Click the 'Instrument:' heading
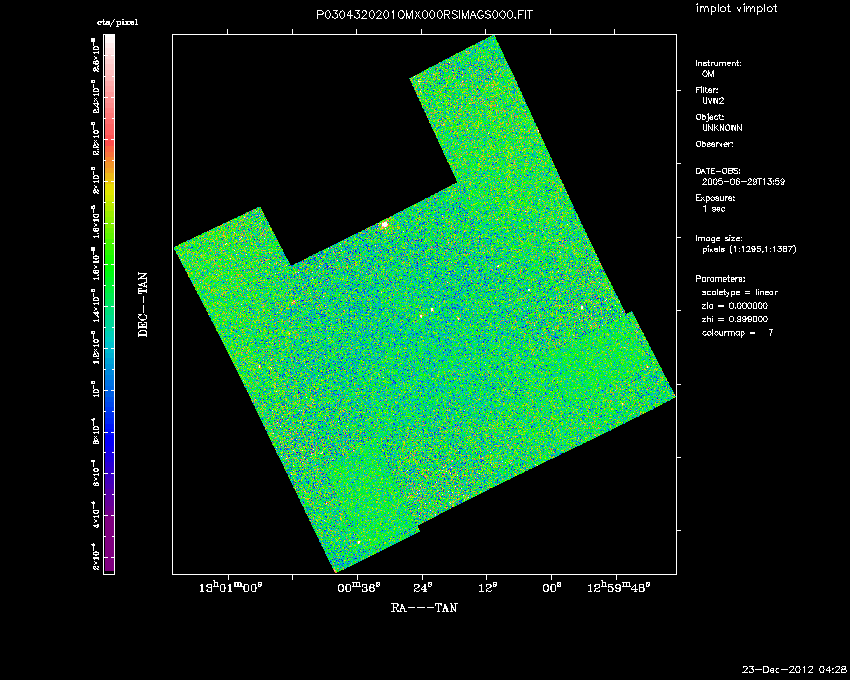Screen dimensions: 850x680 (x=718, y=63)
